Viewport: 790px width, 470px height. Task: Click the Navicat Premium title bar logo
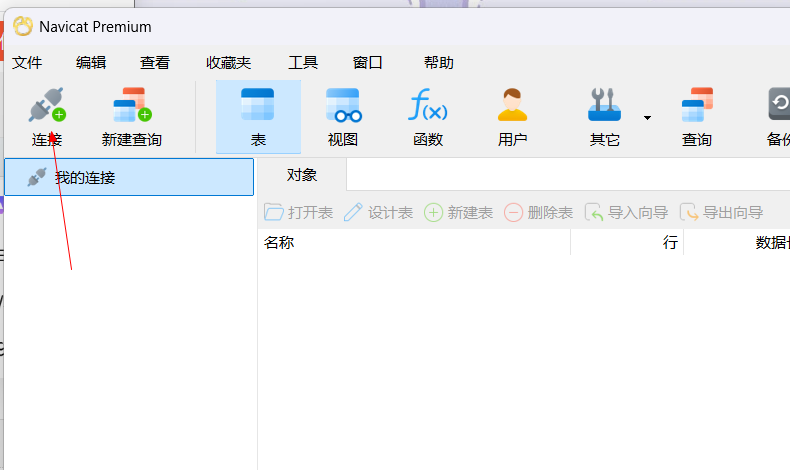pyautogui.click(x=23, y=26)
